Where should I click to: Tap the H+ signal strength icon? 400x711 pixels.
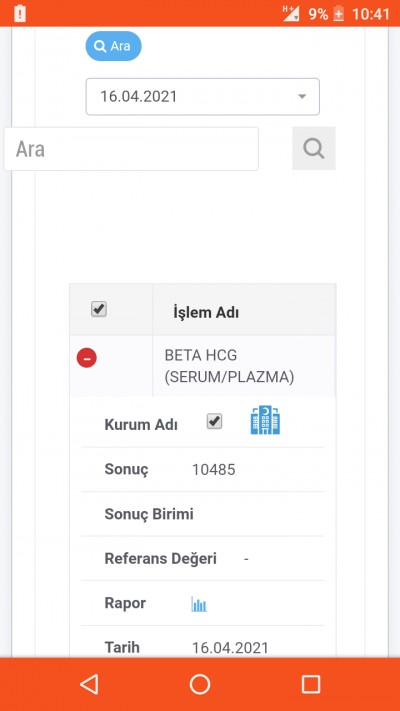pos(291,13)
